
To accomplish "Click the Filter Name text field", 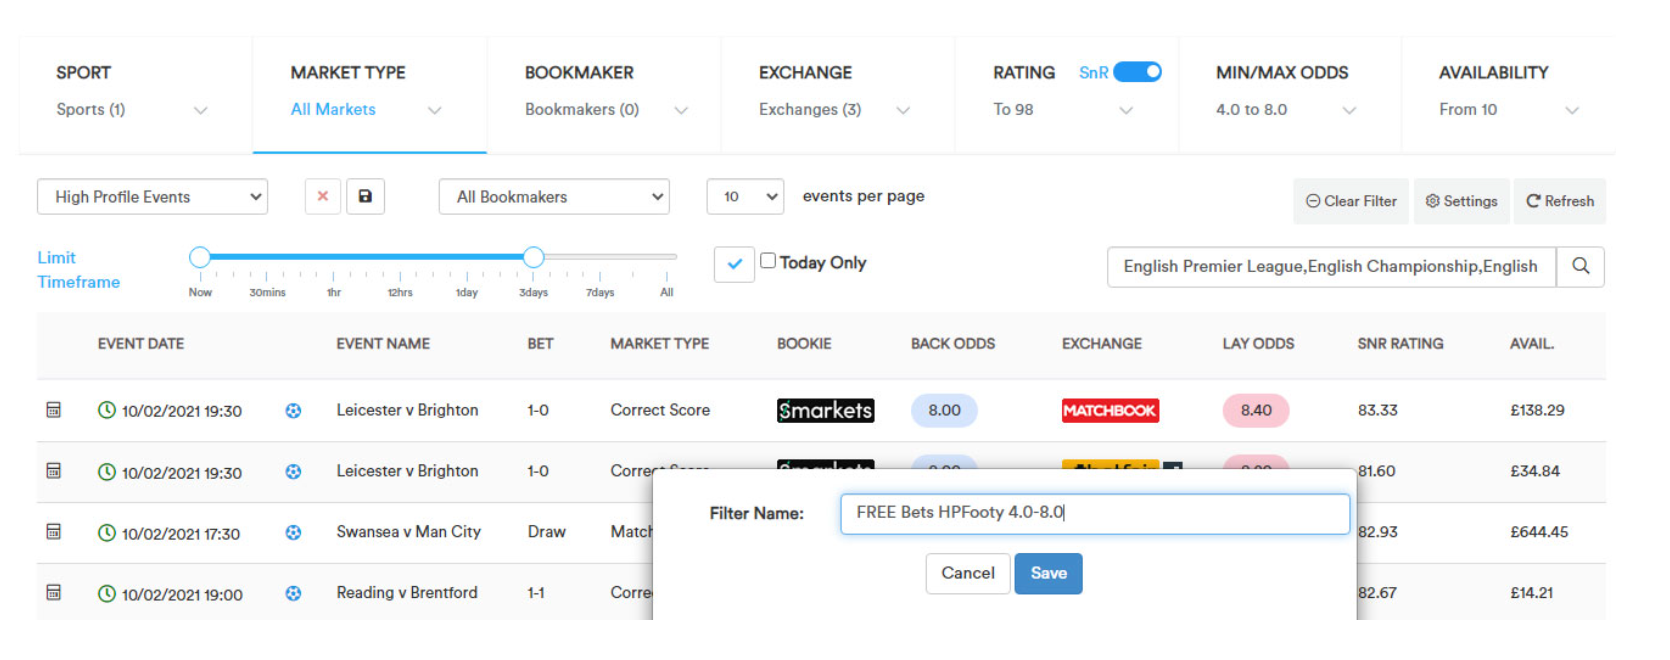I will [x=1095, y=513].
